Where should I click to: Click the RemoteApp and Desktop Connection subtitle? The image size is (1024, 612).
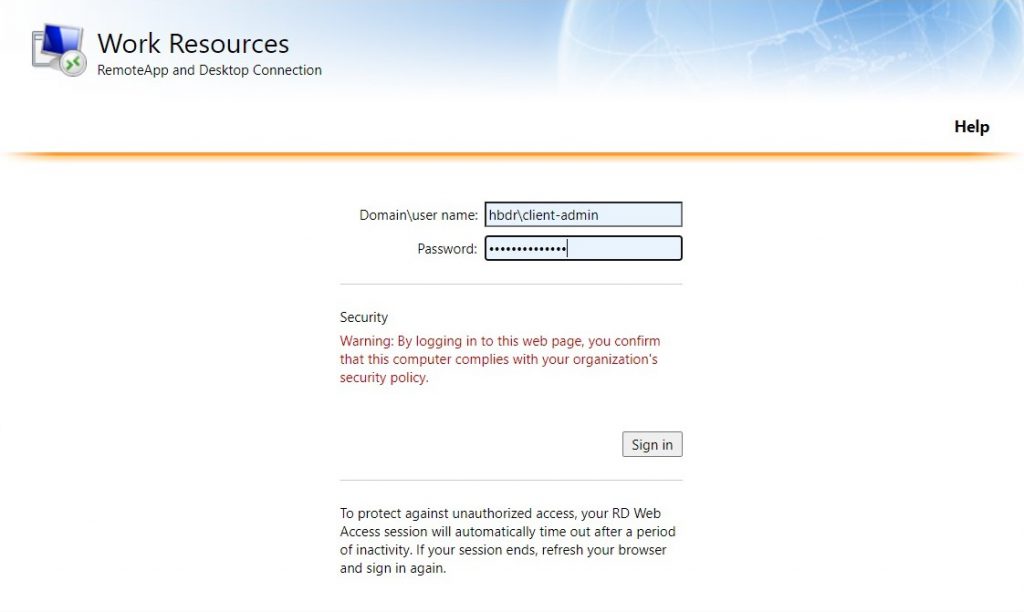pyautogui.click(x=209, y=70)
